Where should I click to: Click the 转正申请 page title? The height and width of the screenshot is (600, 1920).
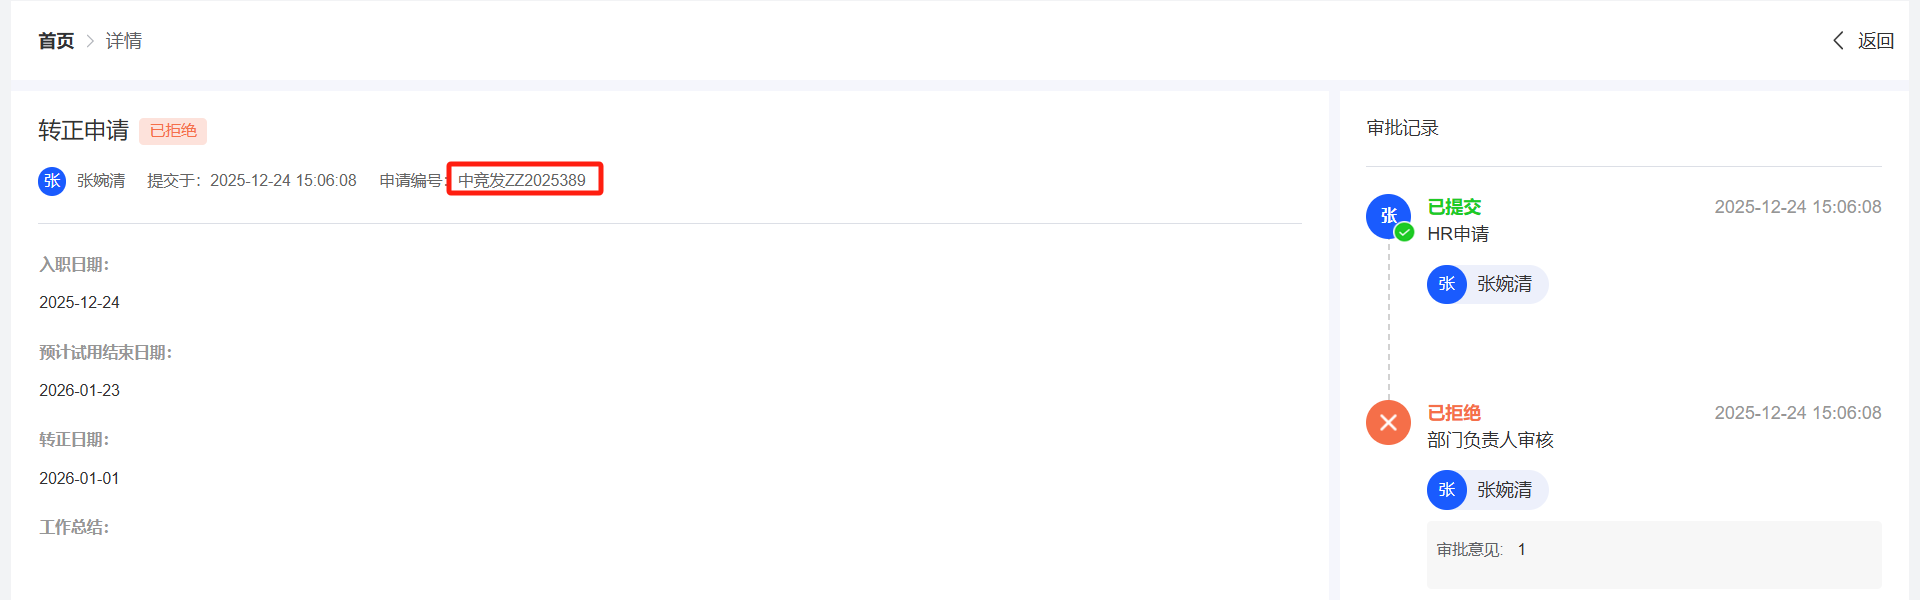83,131
